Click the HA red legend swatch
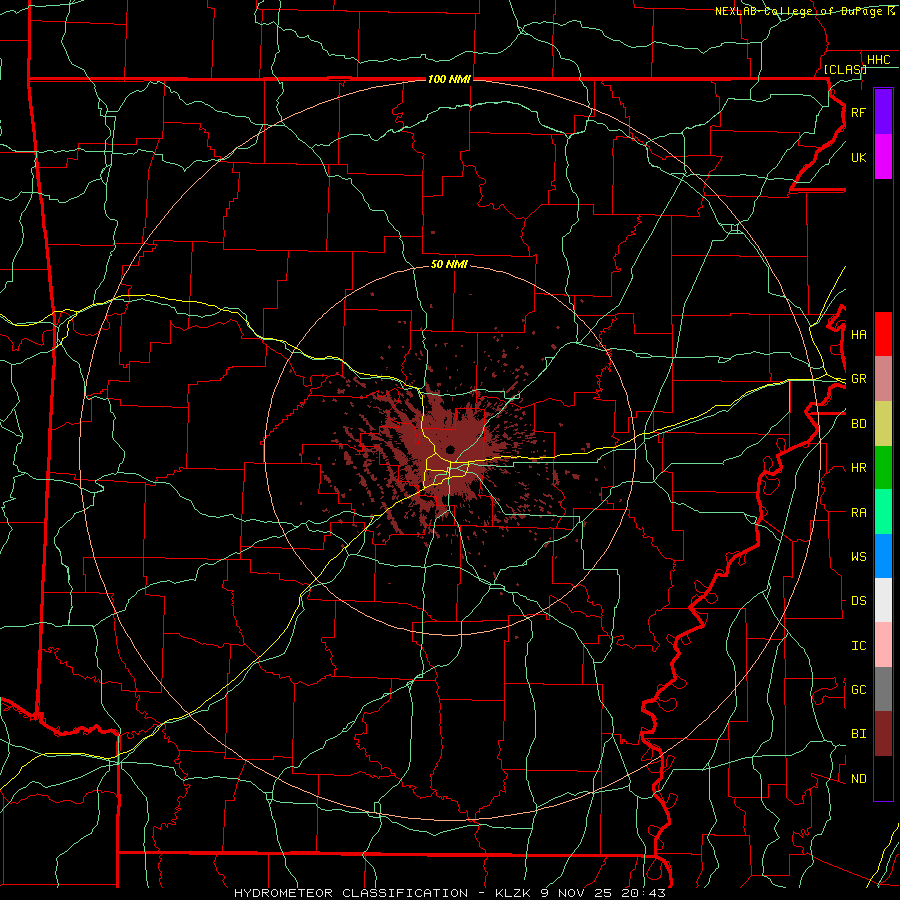Image resolution: width=900 pixels, height=900 pixels. pyautogui.click(x=883, y=334)
